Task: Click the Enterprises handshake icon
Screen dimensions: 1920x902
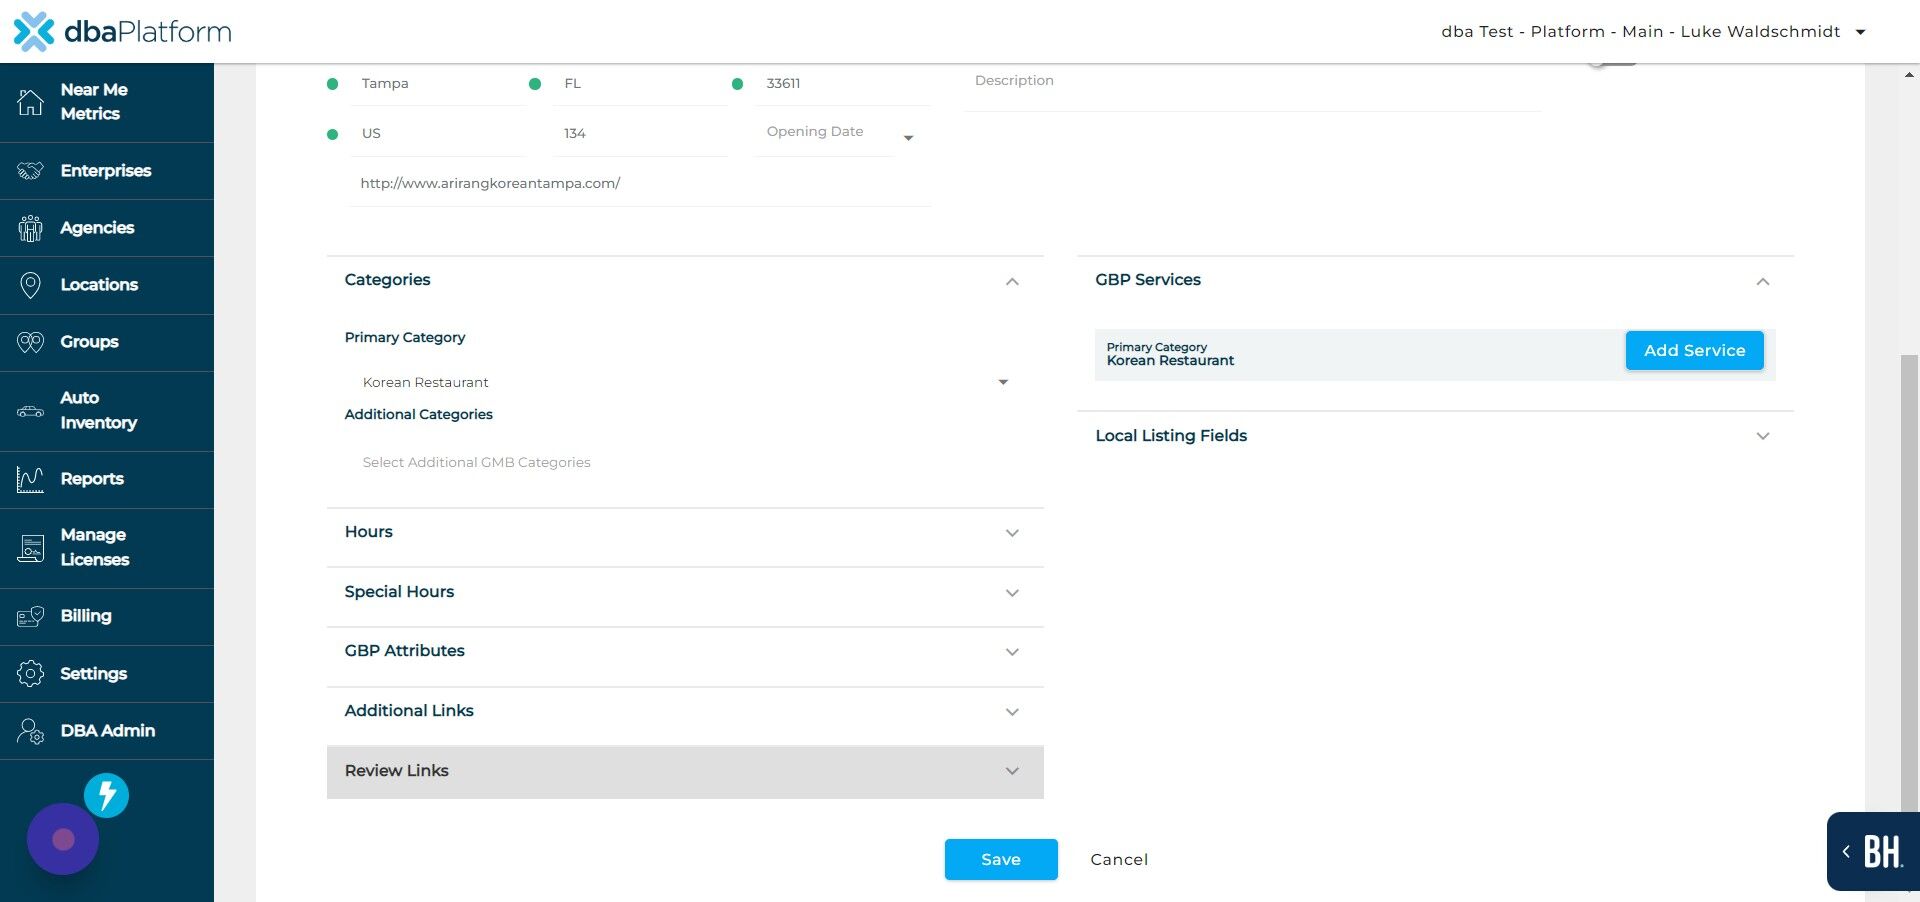Action: 30,171
